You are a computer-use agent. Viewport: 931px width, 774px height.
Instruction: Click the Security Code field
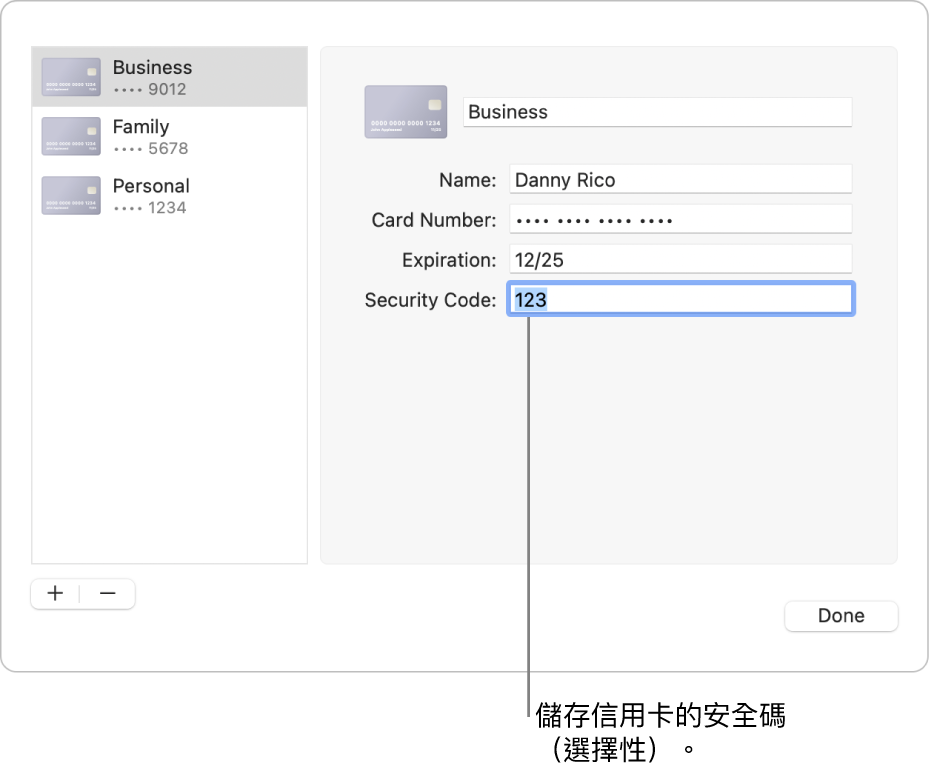680,299
